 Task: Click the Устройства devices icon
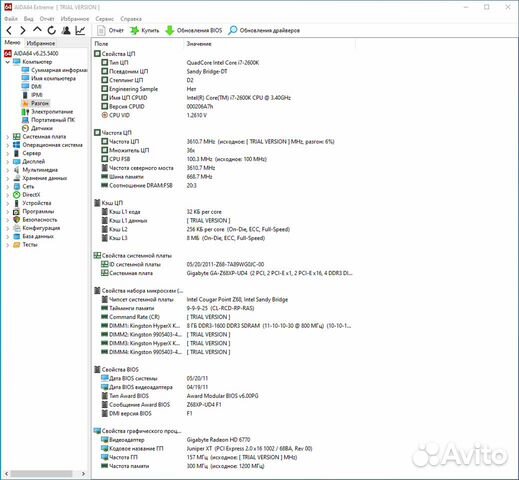click(17, 203)
